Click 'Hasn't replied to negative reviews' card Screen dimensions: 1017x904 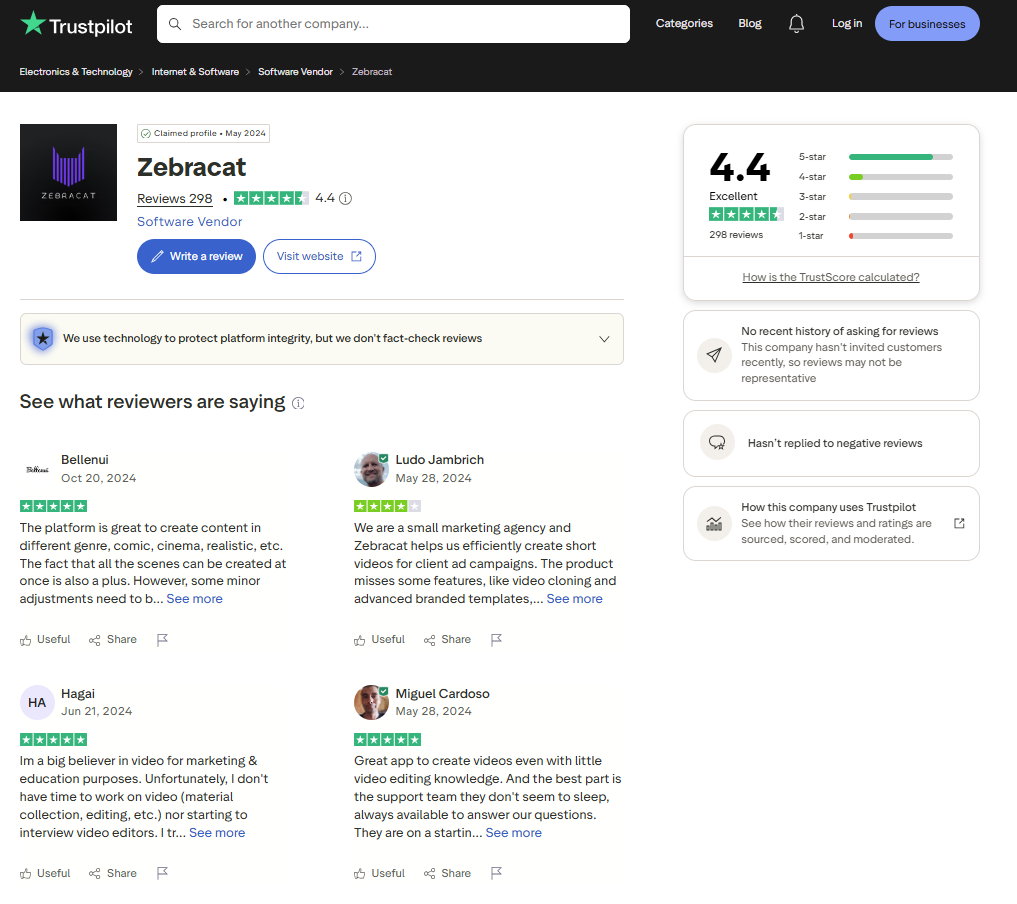[x=831, y=443]
